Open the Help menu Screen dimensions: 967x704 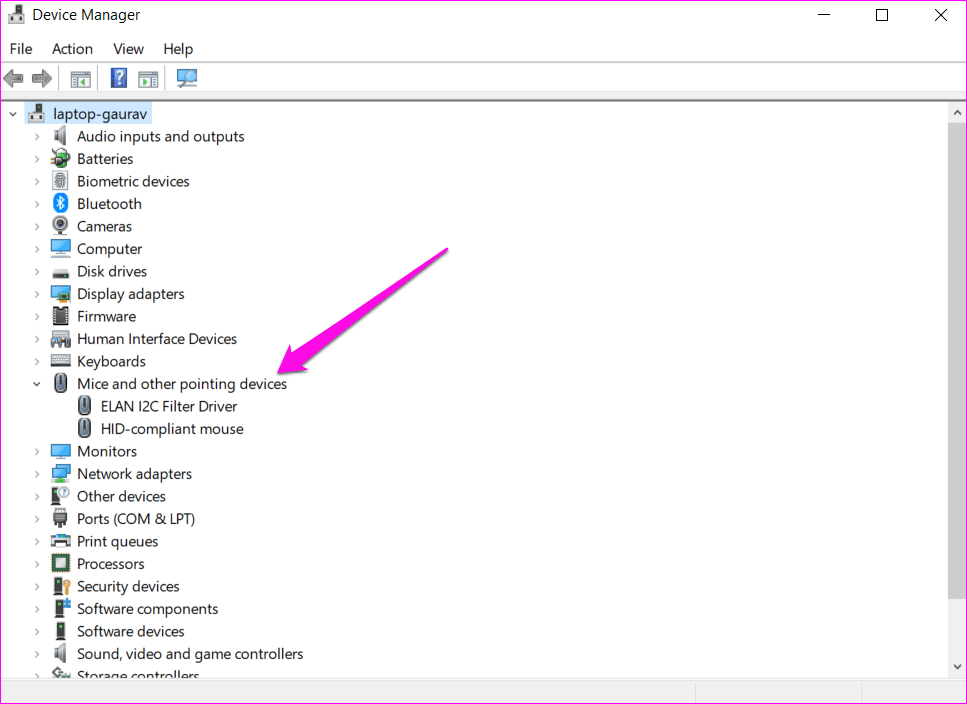[x=178, y=49]
